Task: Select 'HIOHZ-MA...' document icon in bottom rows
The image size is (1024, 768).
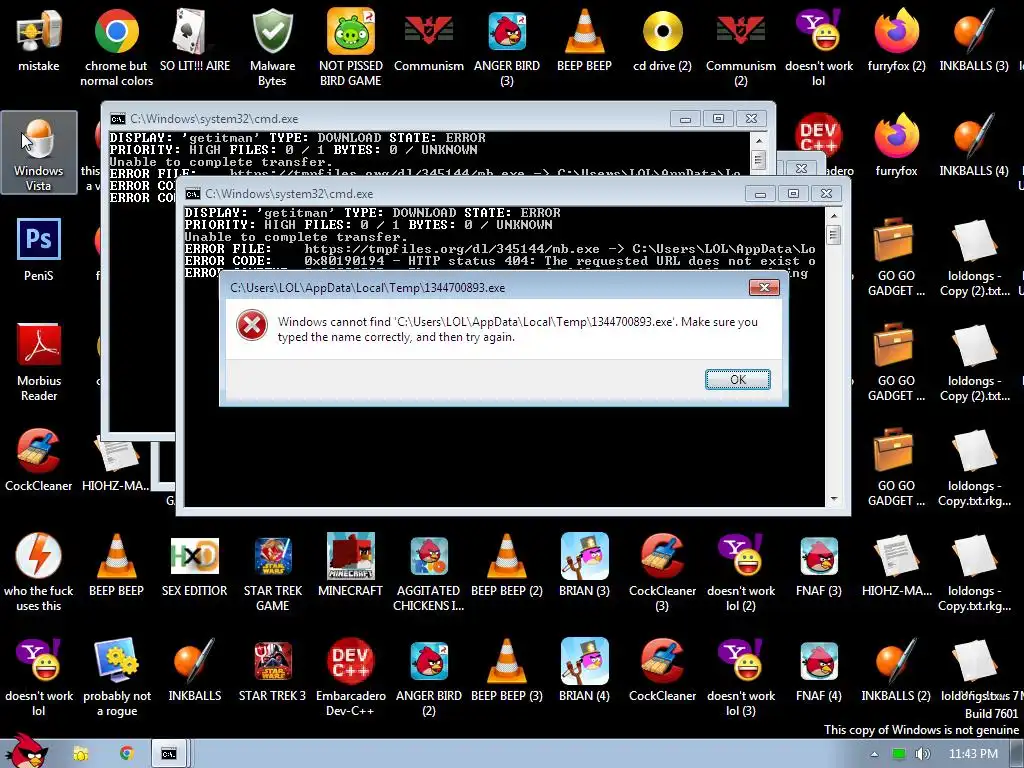Action: point(896,566)
